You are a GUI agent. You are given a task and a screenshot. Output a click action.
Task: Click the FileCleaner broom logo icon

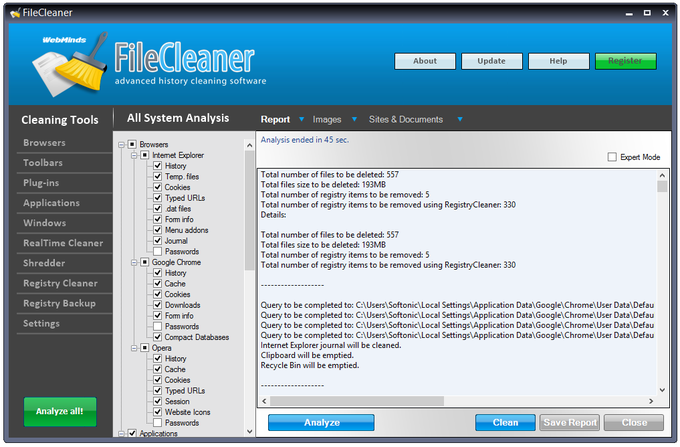70,64
